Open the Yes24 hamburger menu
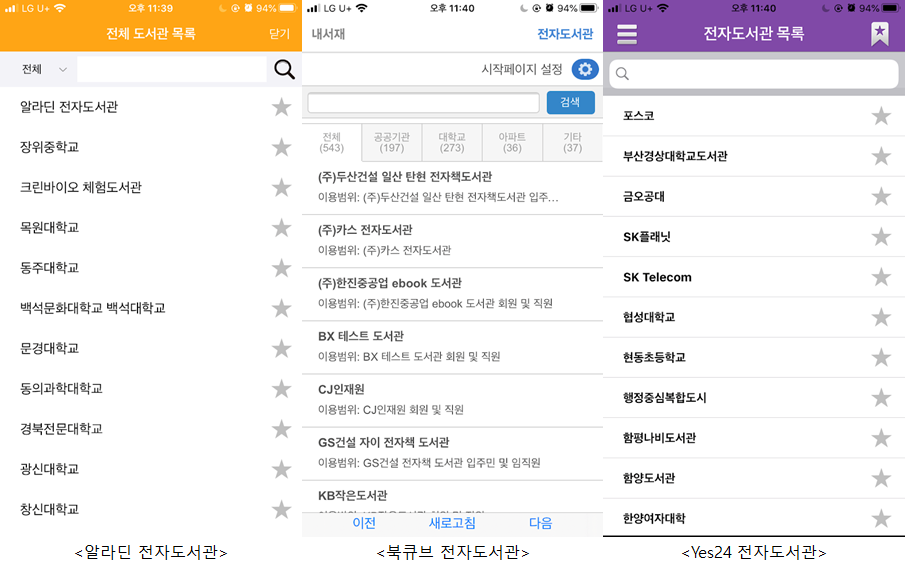 [627, 34]
